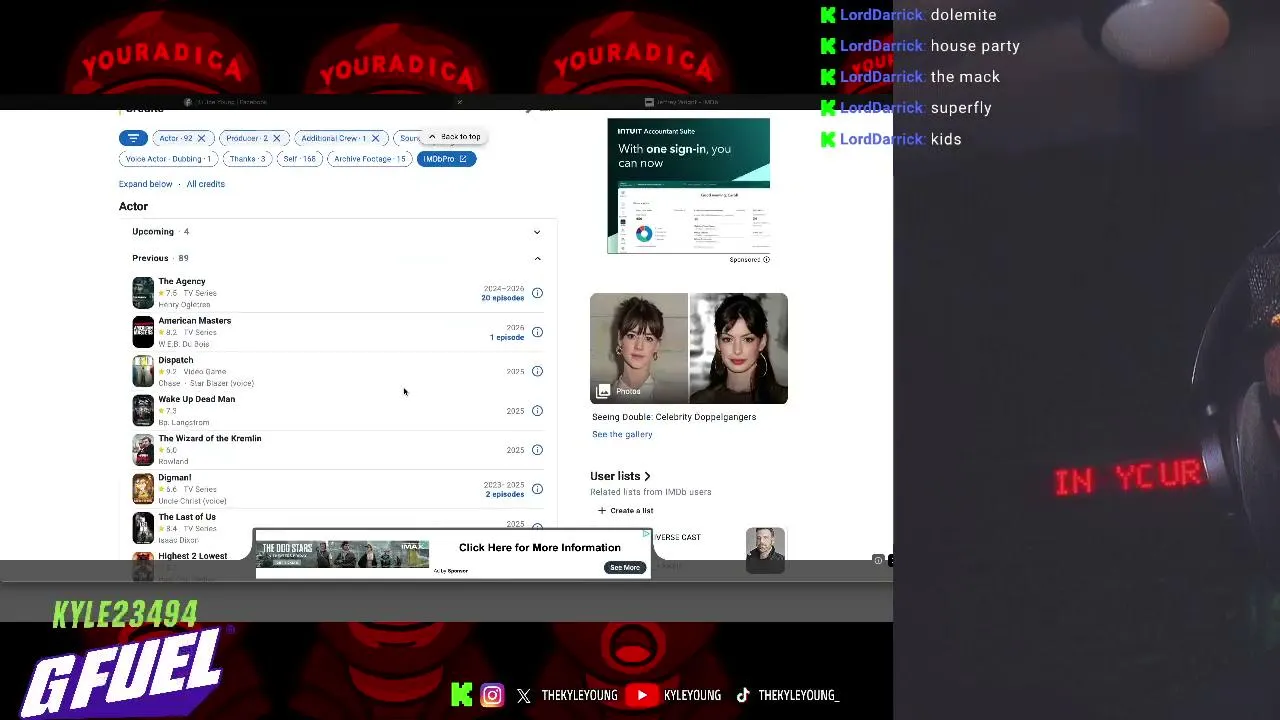1280x720 pixels.
Task: Open The Wizard of the Kremlin title
Action: point(210,438)
